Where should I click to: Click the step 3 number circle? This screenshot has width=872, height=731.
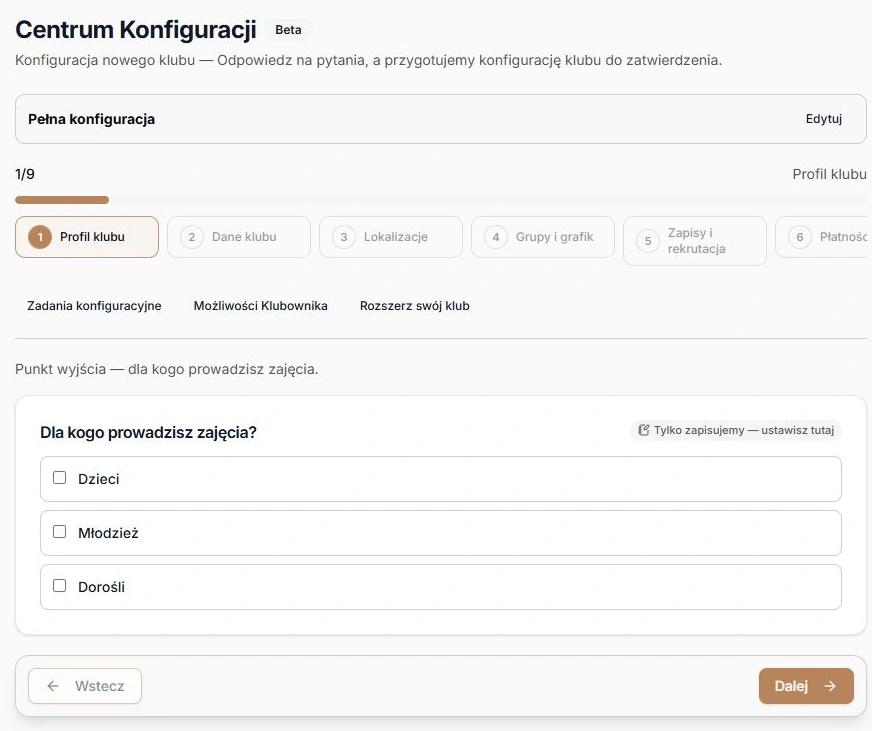(344, 238)
